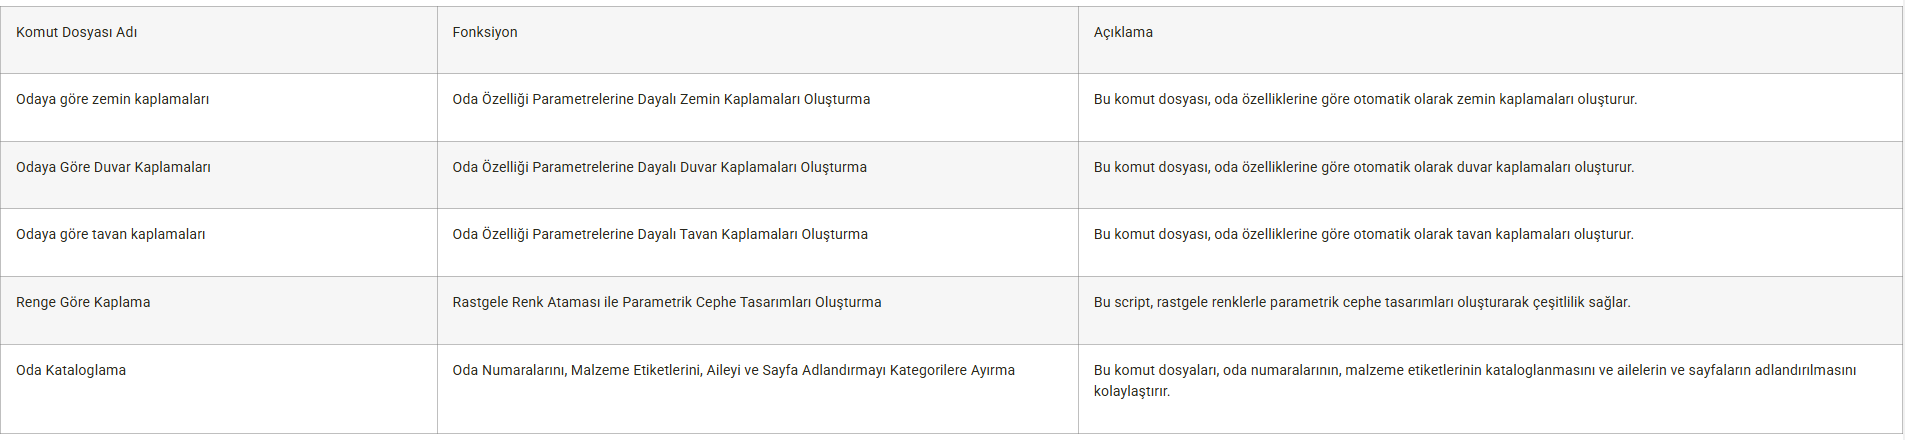This screenshot has width=1905, height=440.
Task: Click the duvar kaplamaları description text
Action: point(1364,167)
